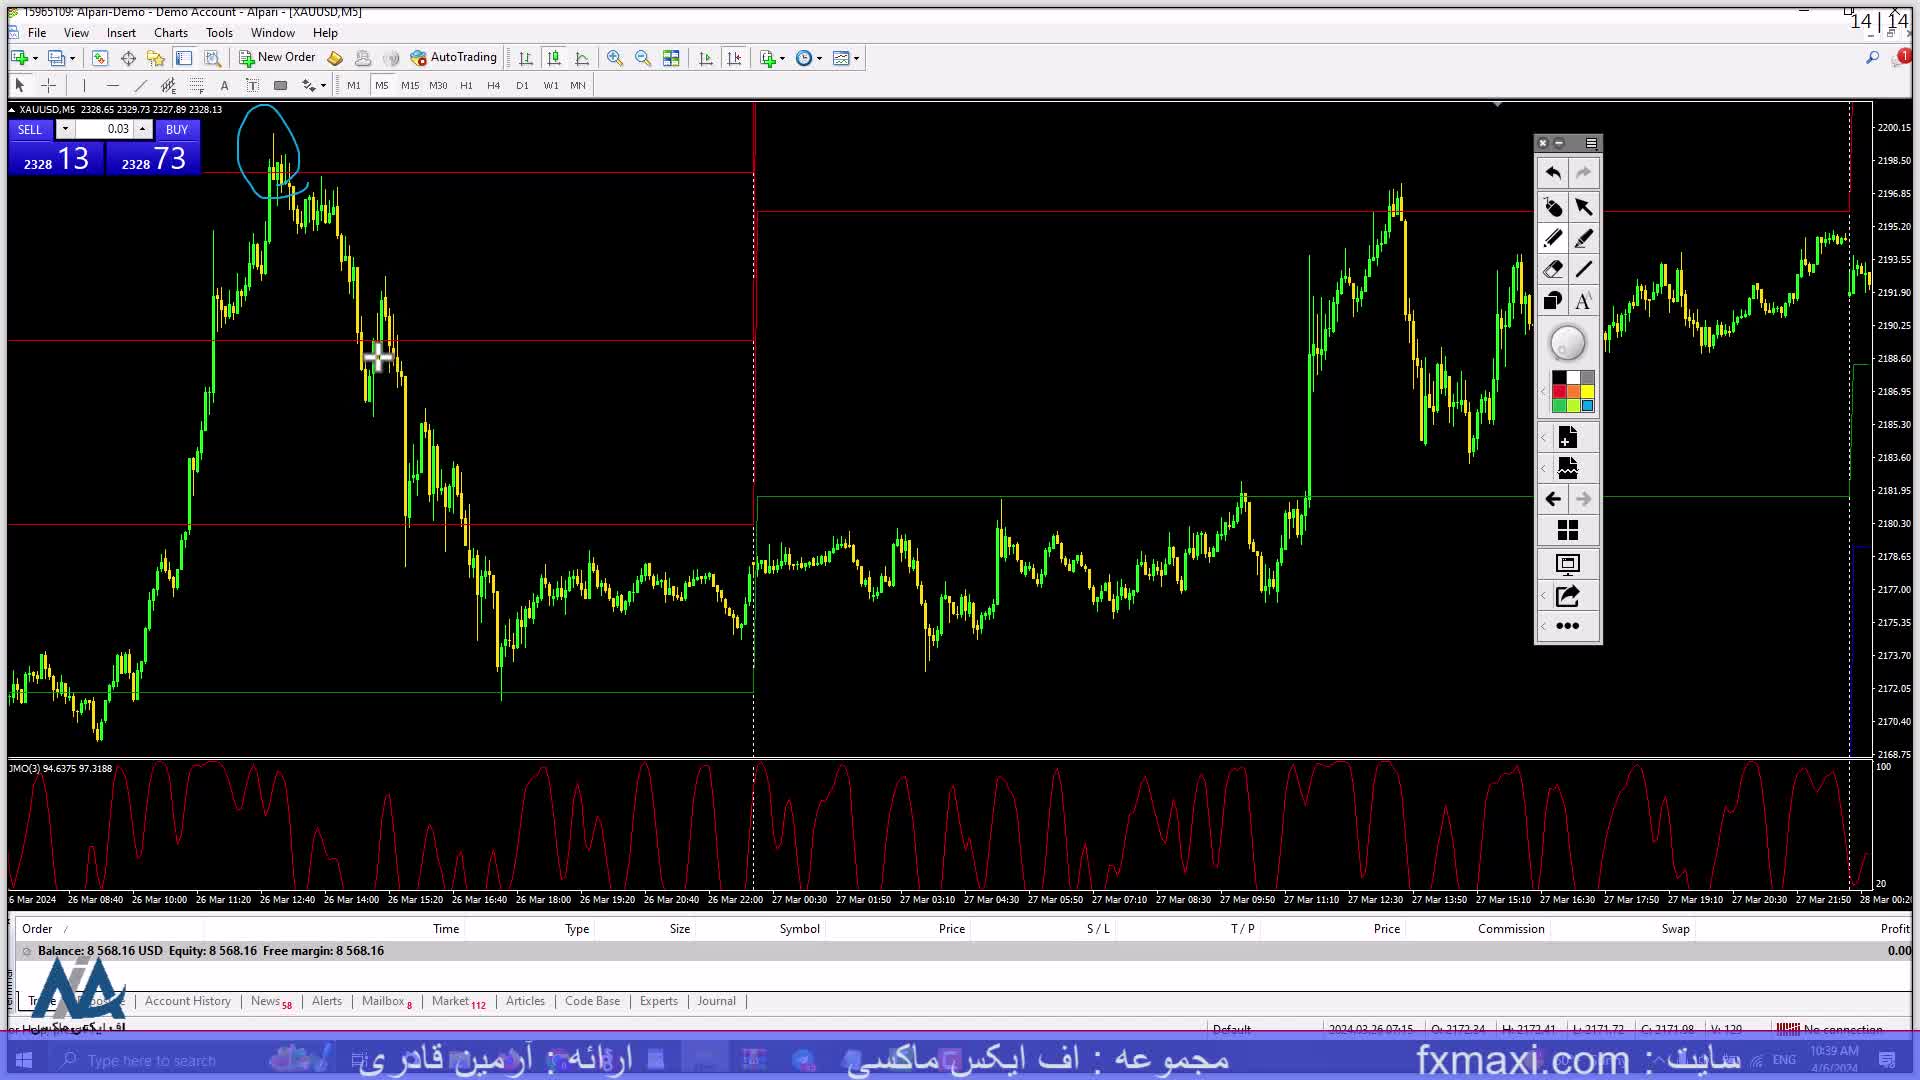Click the New Order toolbar button

[x=277, y=57]
